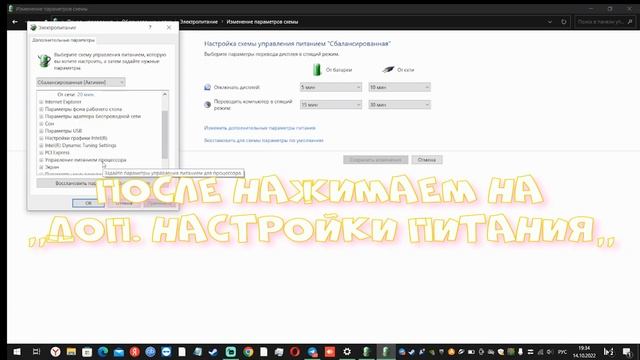640x360 pixels.
Task: Open link Изменить дополнительные параметры питания
Action: click(x=260, y=128)
